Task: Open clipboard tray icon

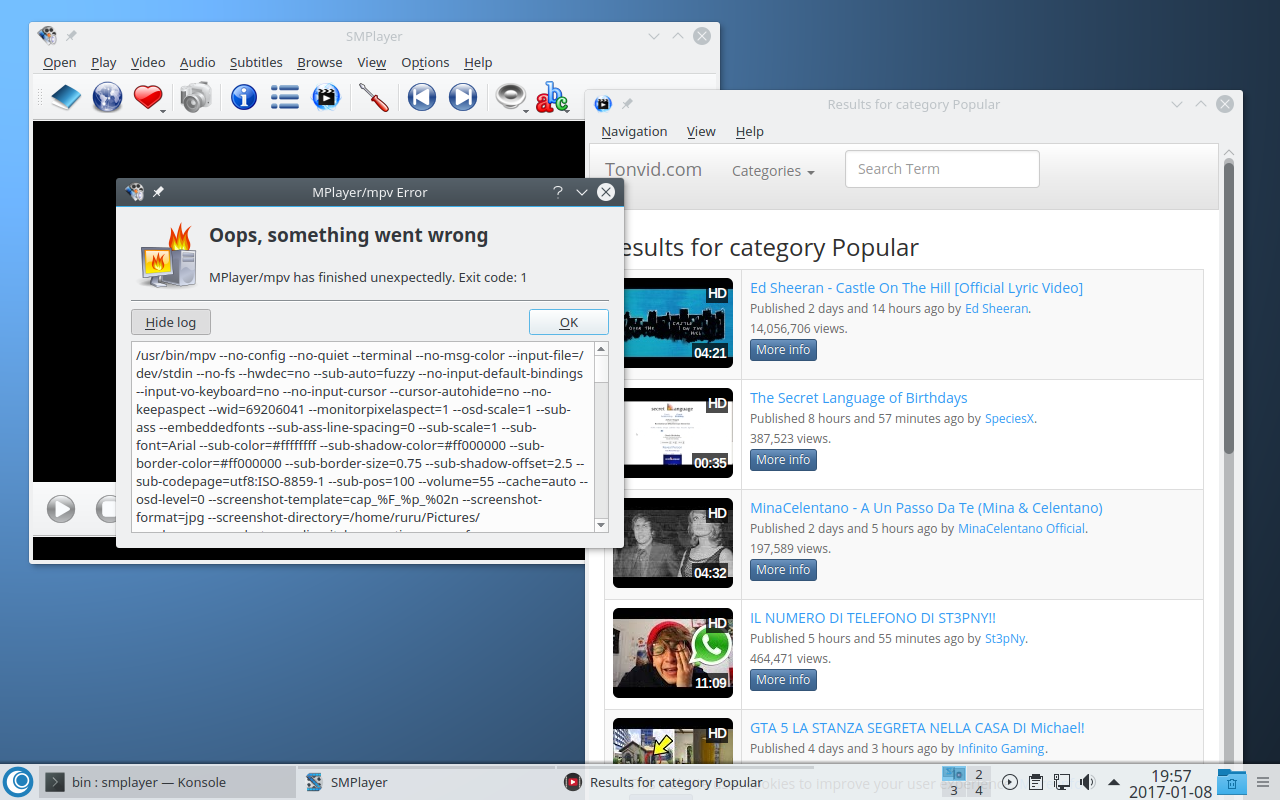Action: click(x=1036, y=782)
